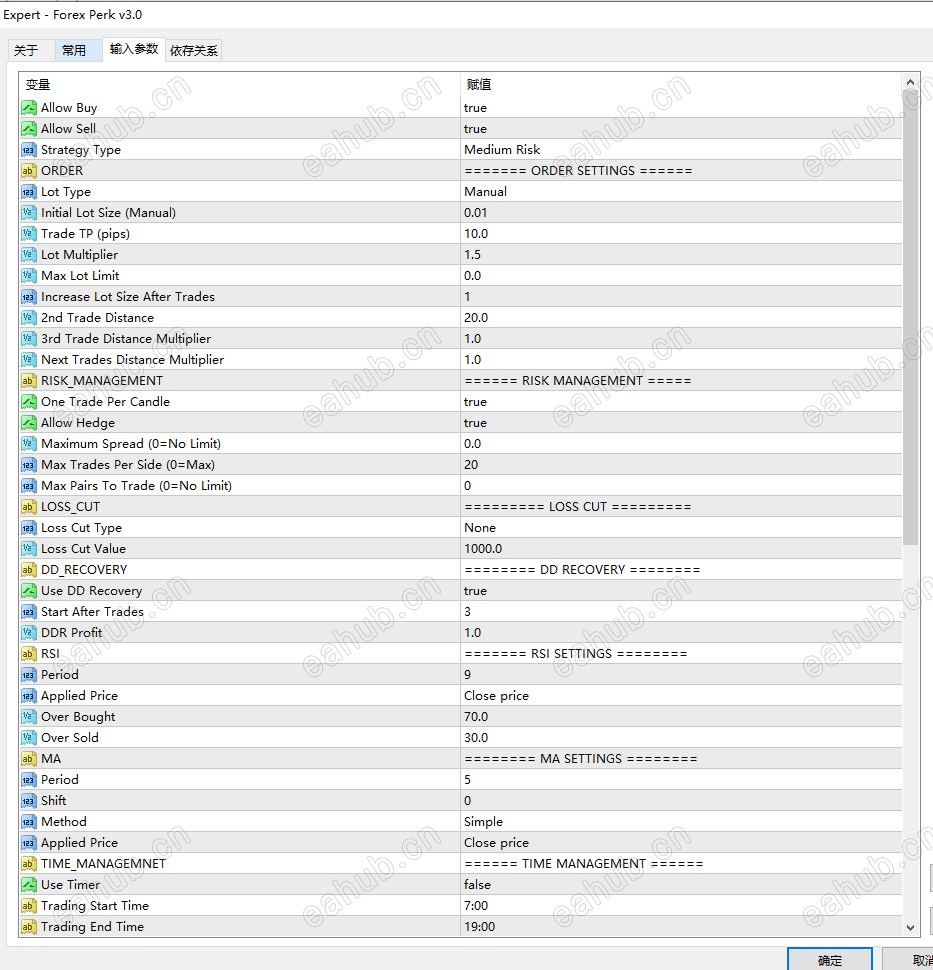This screenshot has width=933, height=970.
Task: Click the string icon beside ORDER
Action: tap(28, 171)
